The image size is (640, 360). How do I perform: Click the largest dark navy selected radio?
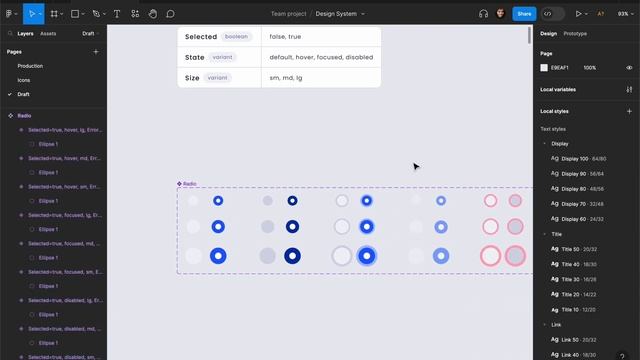292,256
